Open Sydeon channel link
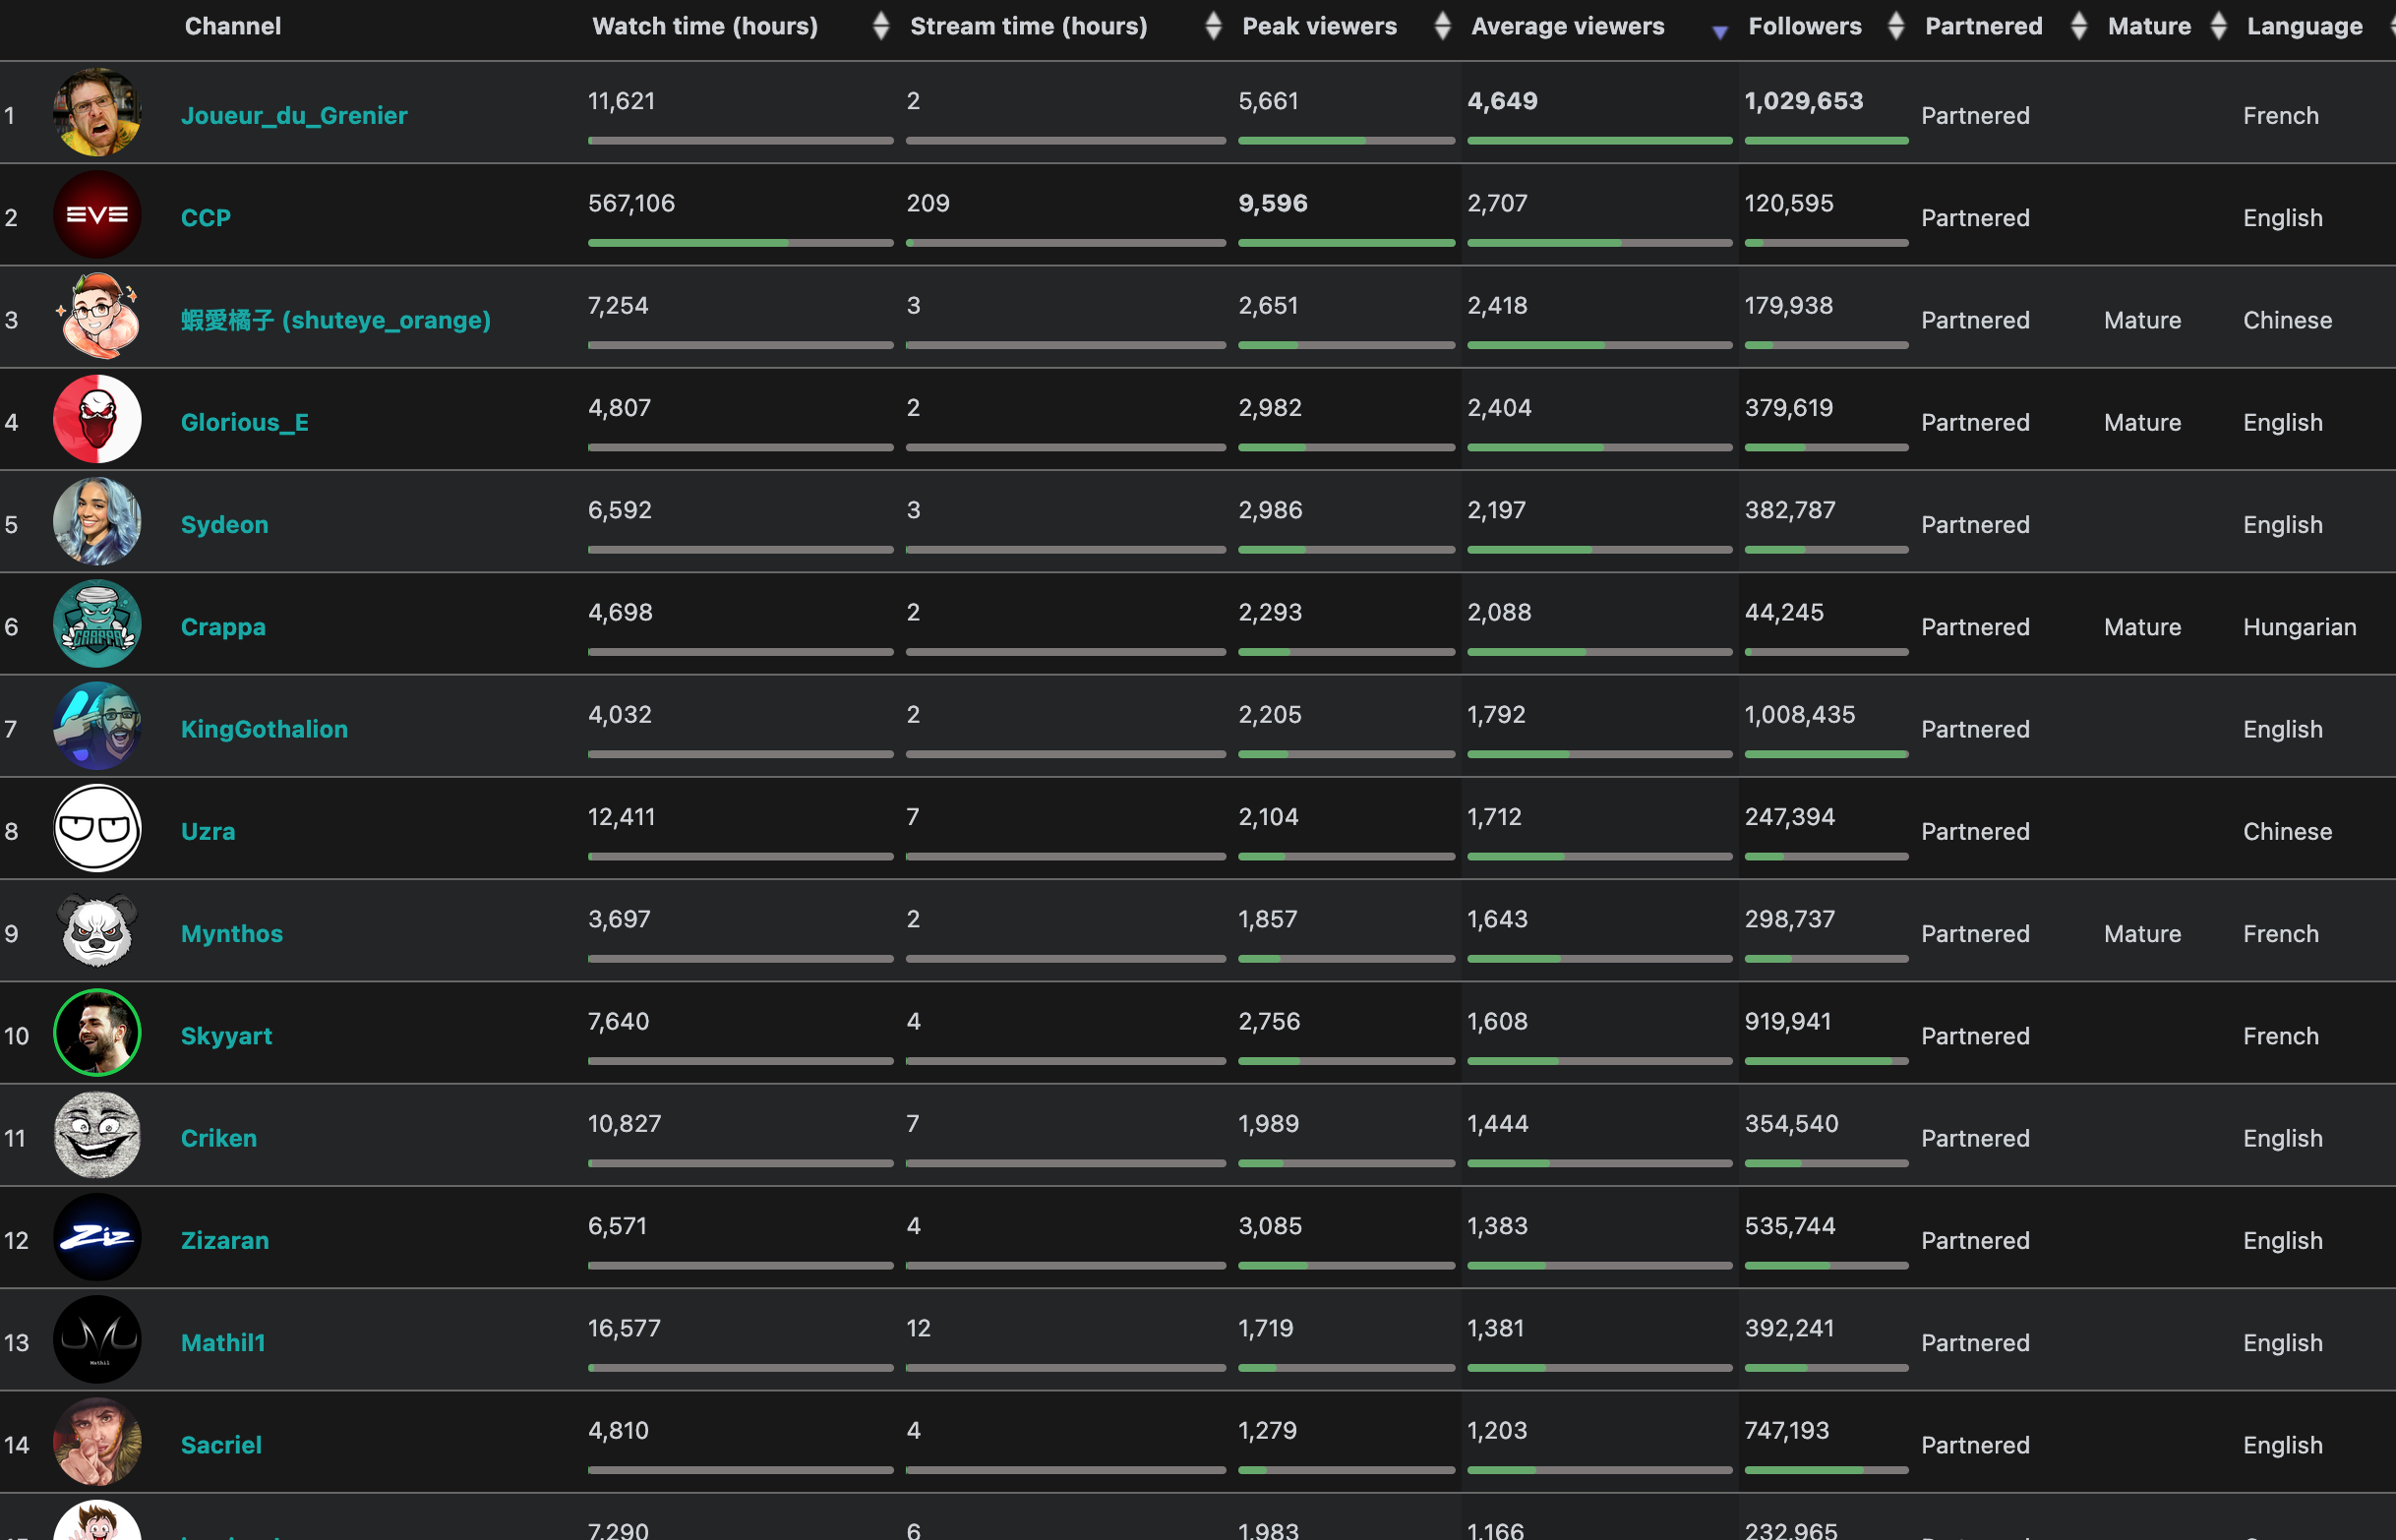2396x1540 pixels. pos(225,524)
